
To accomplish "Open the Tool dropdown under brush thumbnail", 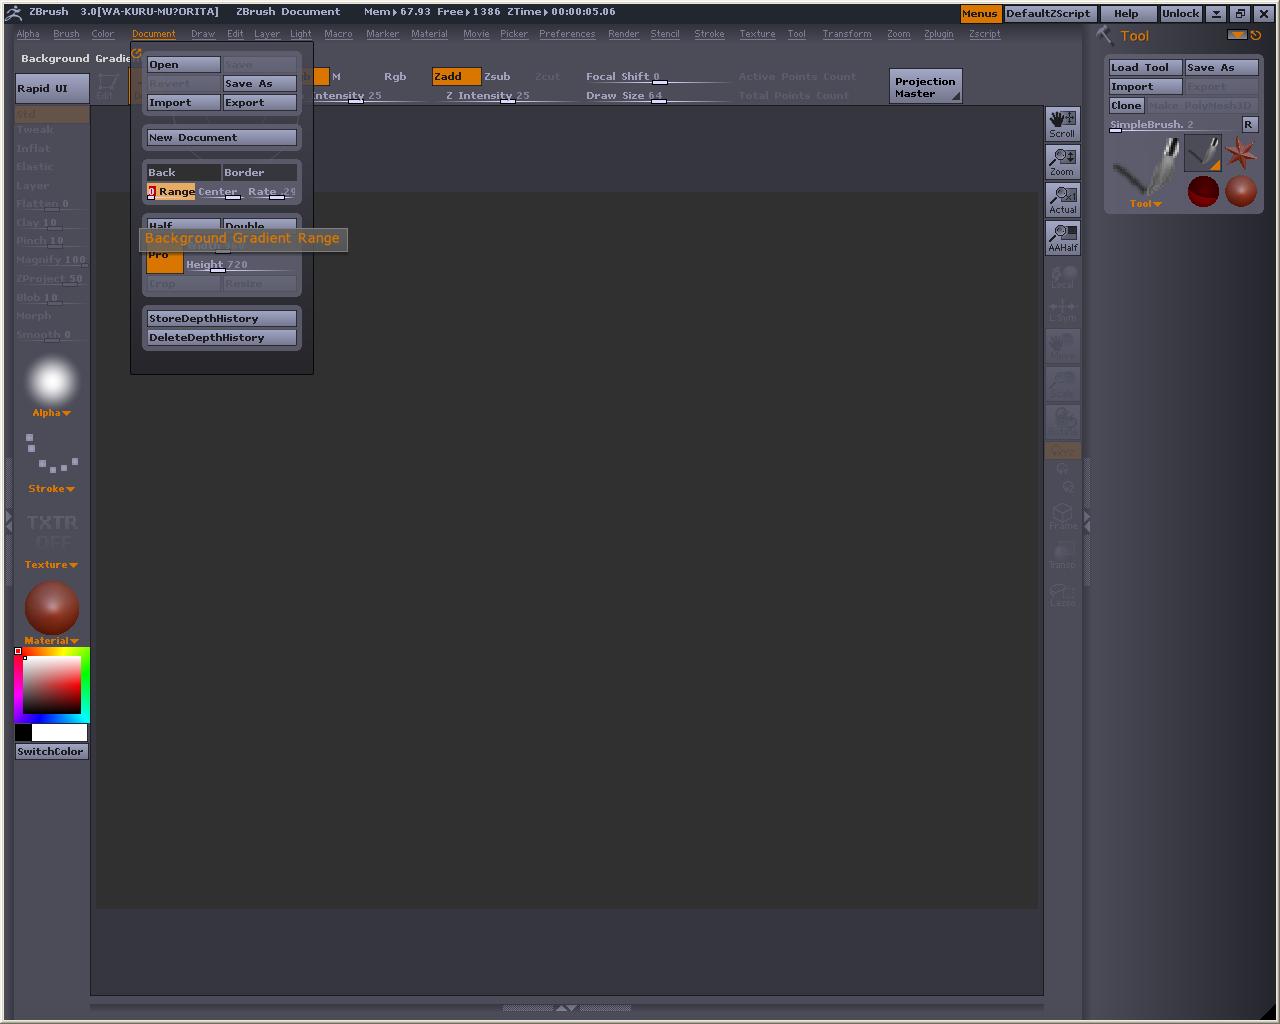I will pyautogui.click(x=1146, y=204).
